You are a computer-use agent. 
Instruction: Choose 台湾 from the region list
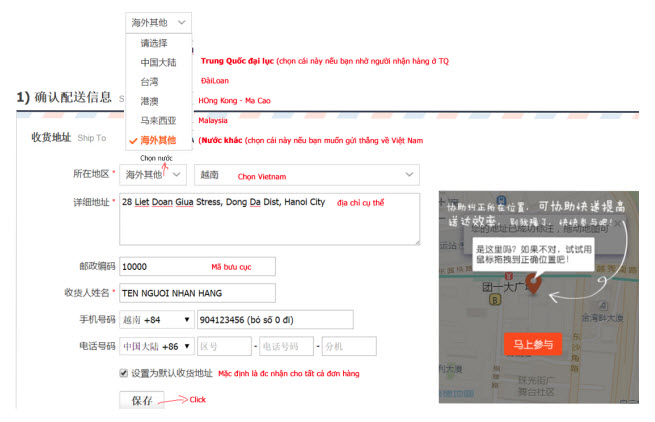[x=150, y=82]
